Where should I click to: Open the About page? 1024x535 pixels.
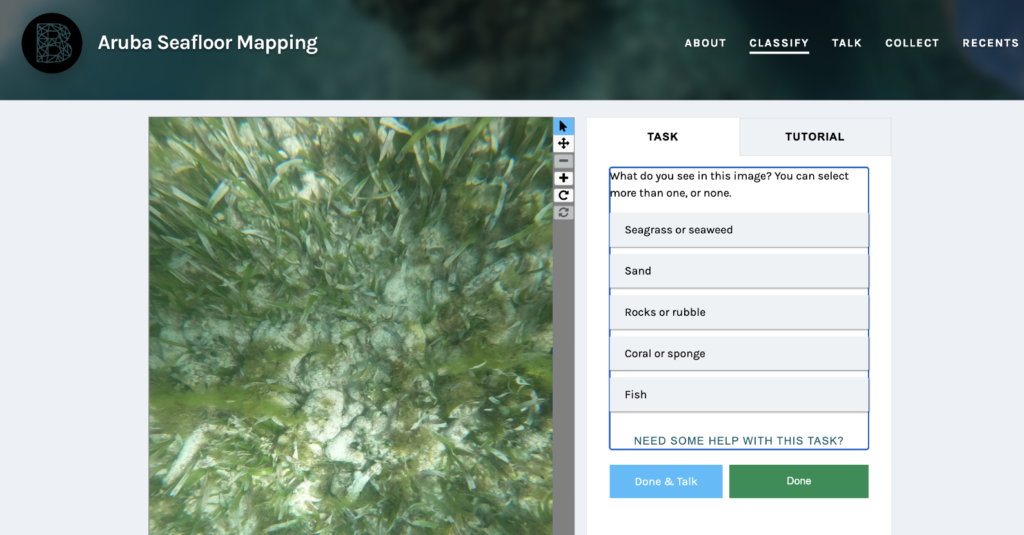tap(705, 43)
